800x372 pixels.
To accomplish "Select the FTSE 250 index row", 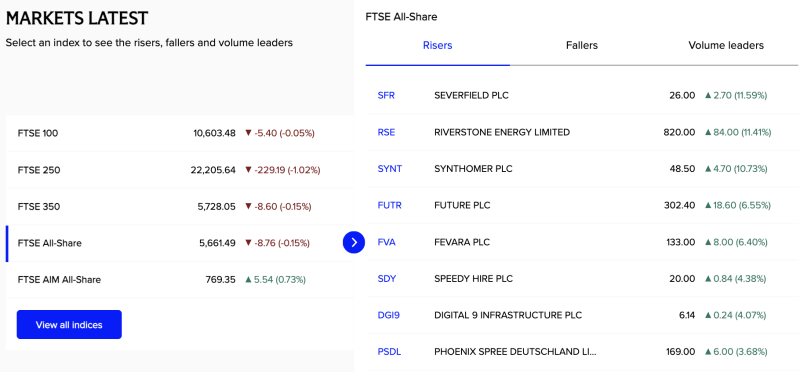I will point(180,170).
